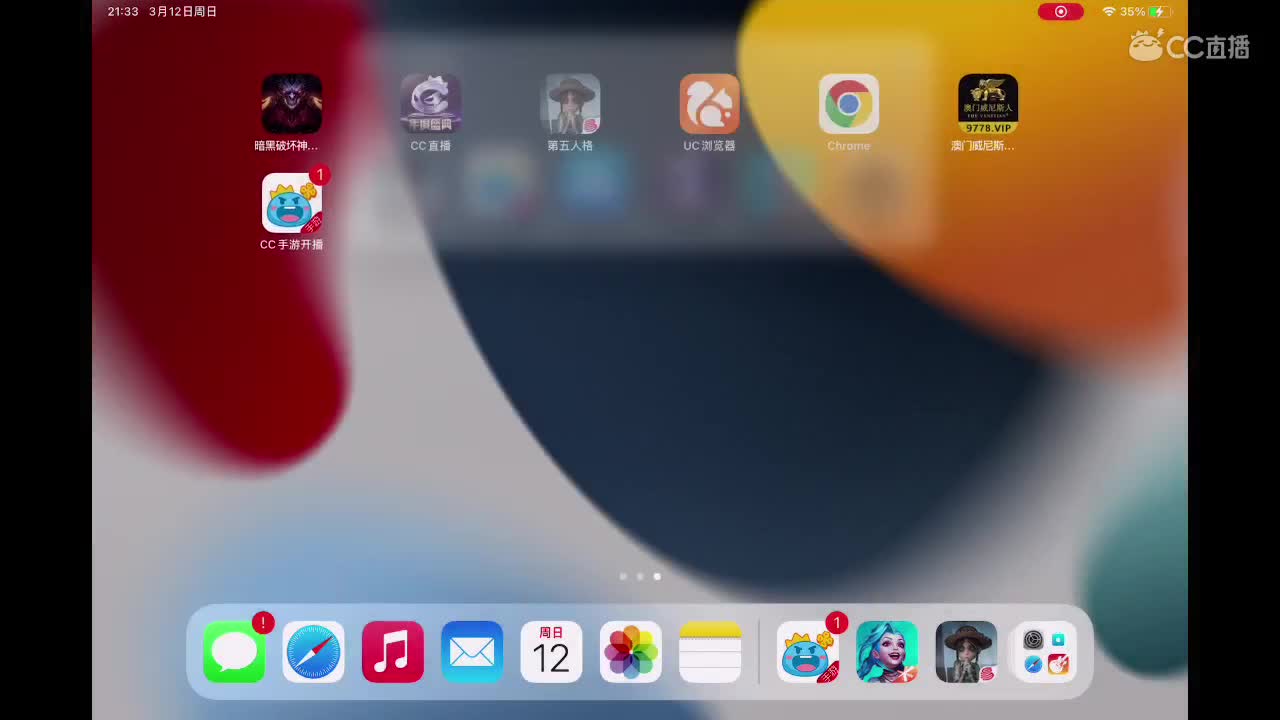
Task: Launch the CC直播 app
Action: [431, 104]
